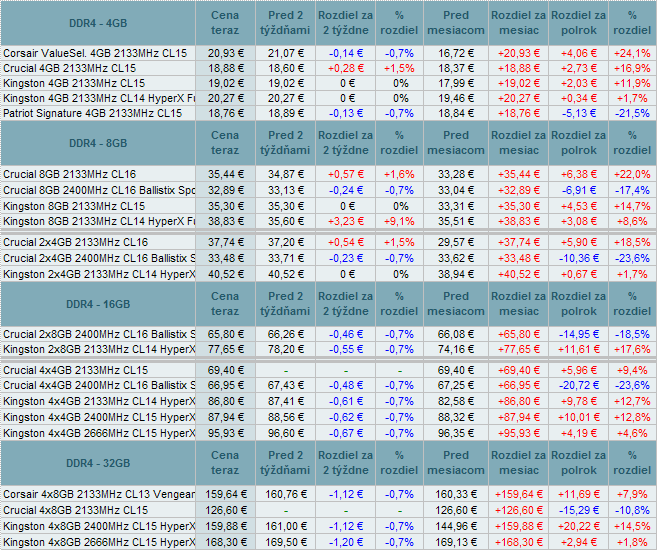Select the "DDR4 - 16GB" section header

click(98, 304)
